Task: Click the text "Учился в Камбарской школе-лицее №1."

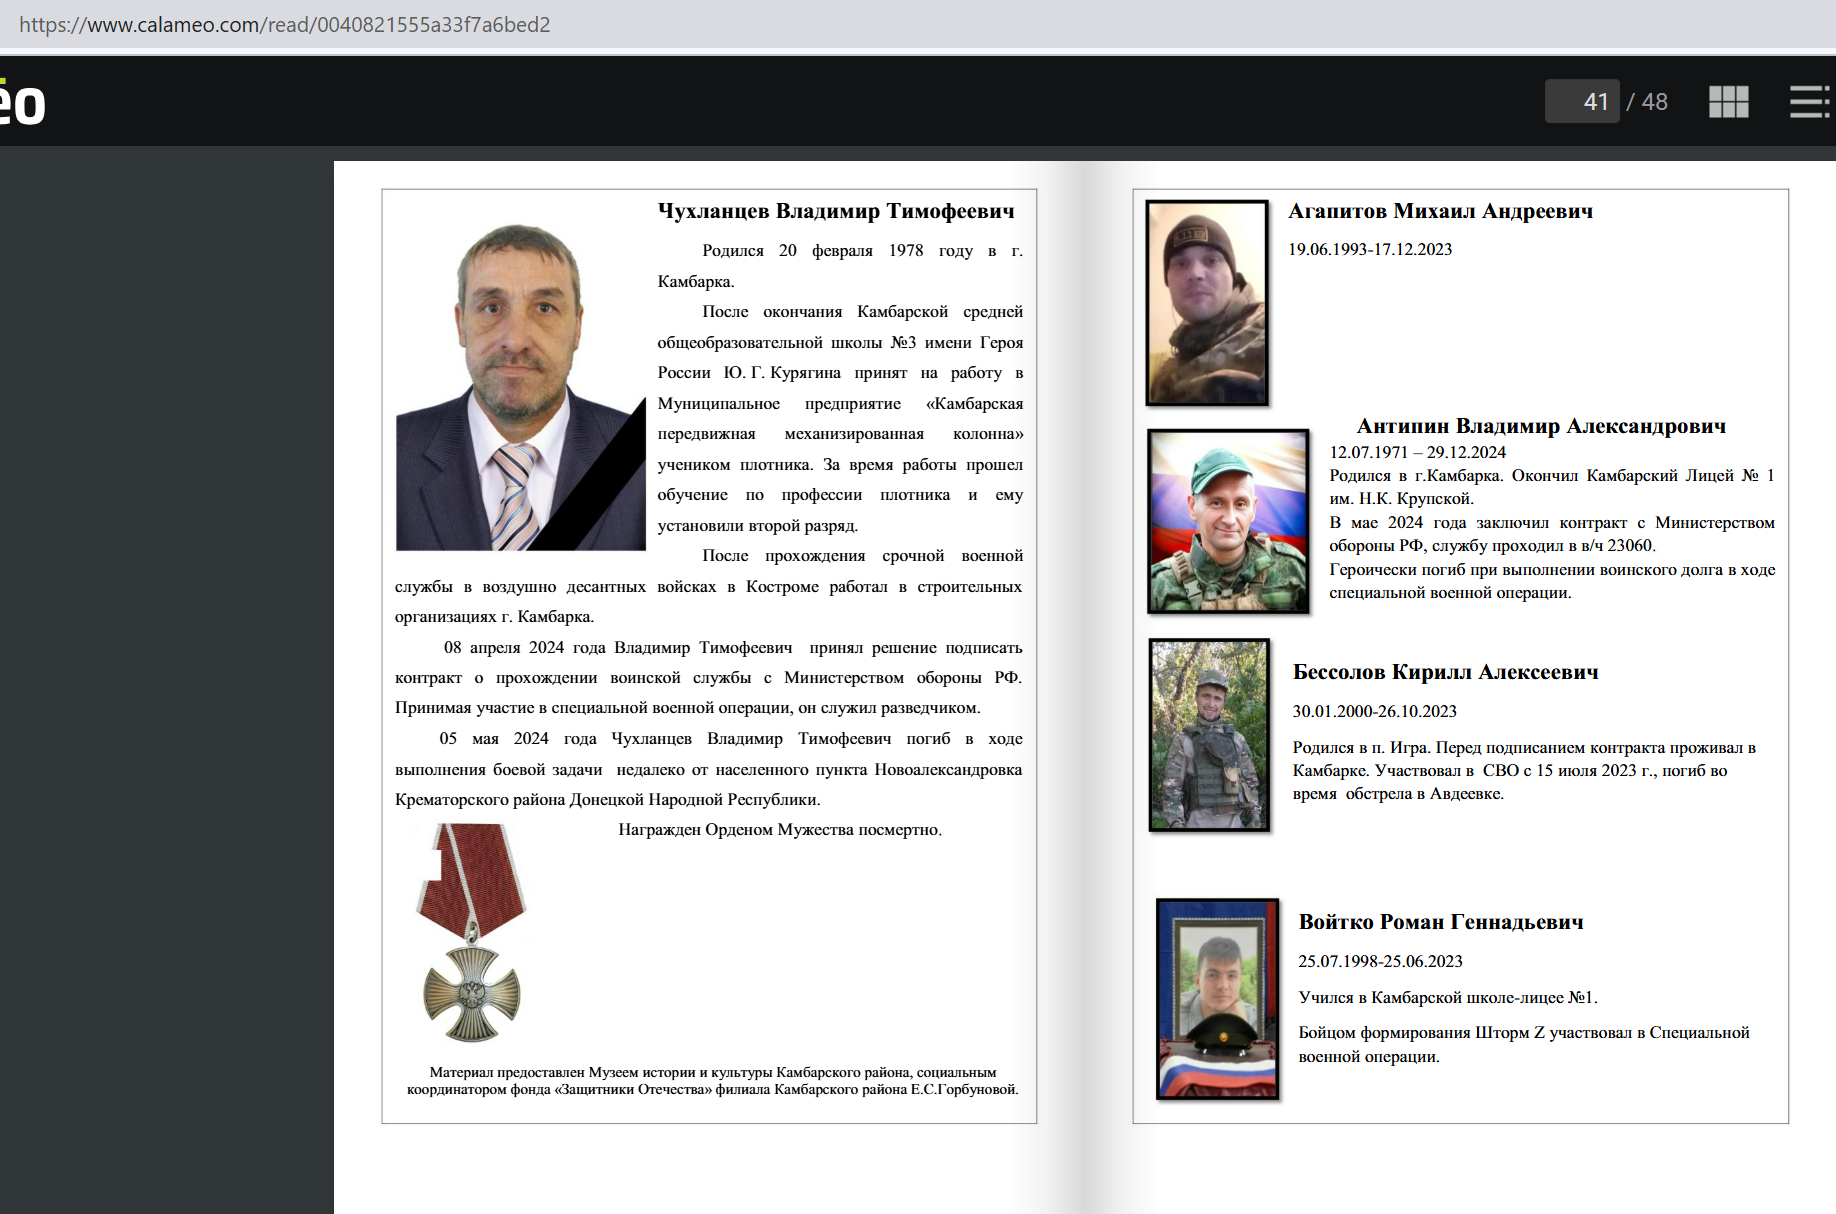Action: coord(1448,997)
